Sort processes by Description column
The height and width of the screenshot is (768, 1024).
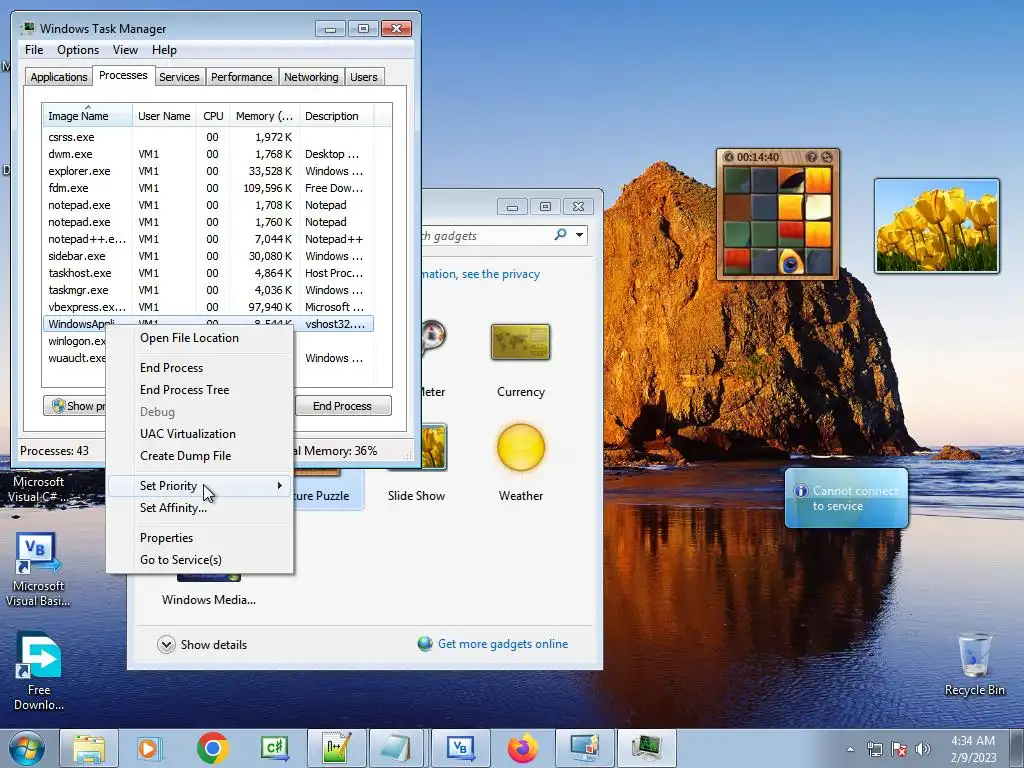click(x=336, y=116)
